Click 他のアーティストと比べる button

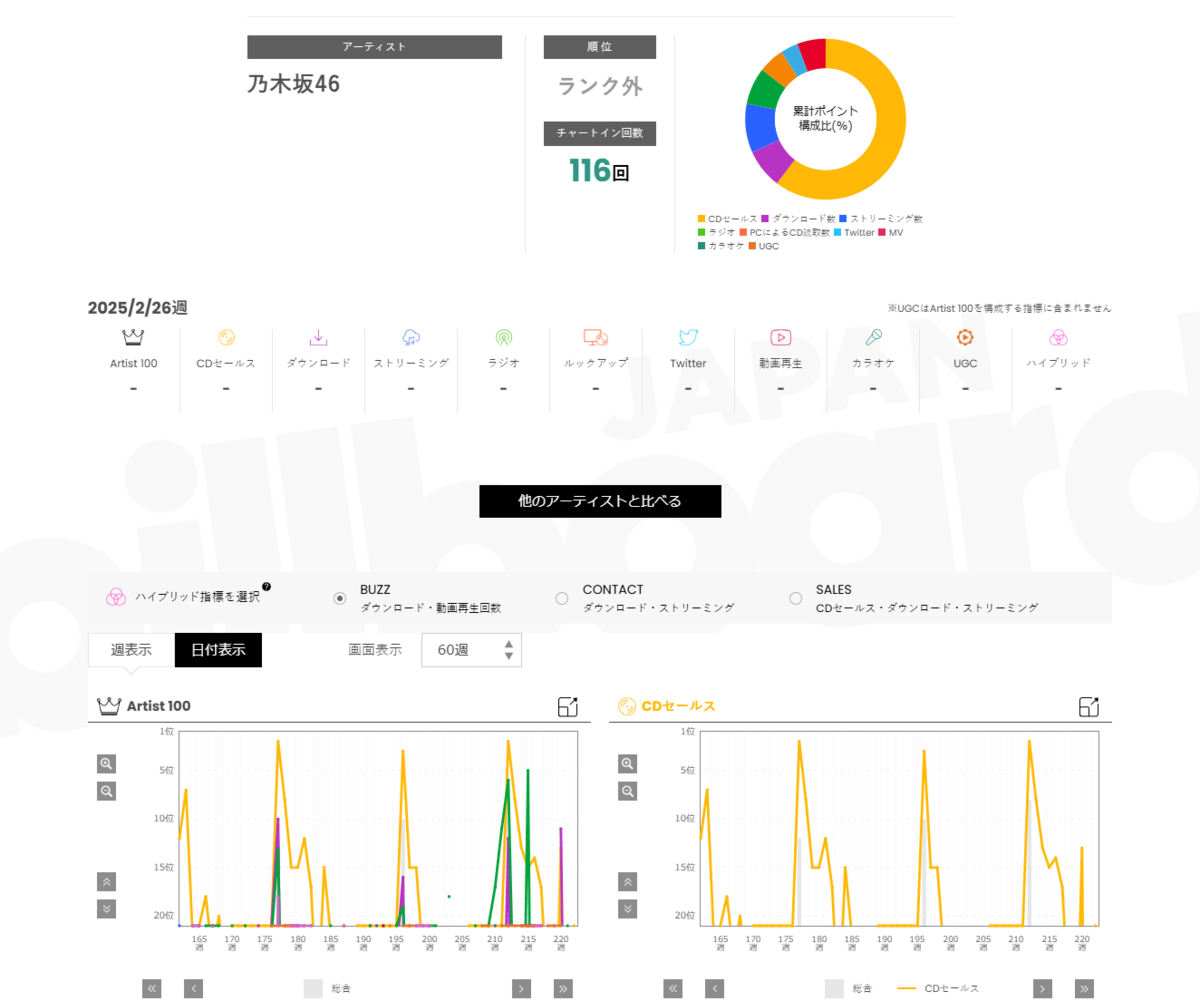600,501
